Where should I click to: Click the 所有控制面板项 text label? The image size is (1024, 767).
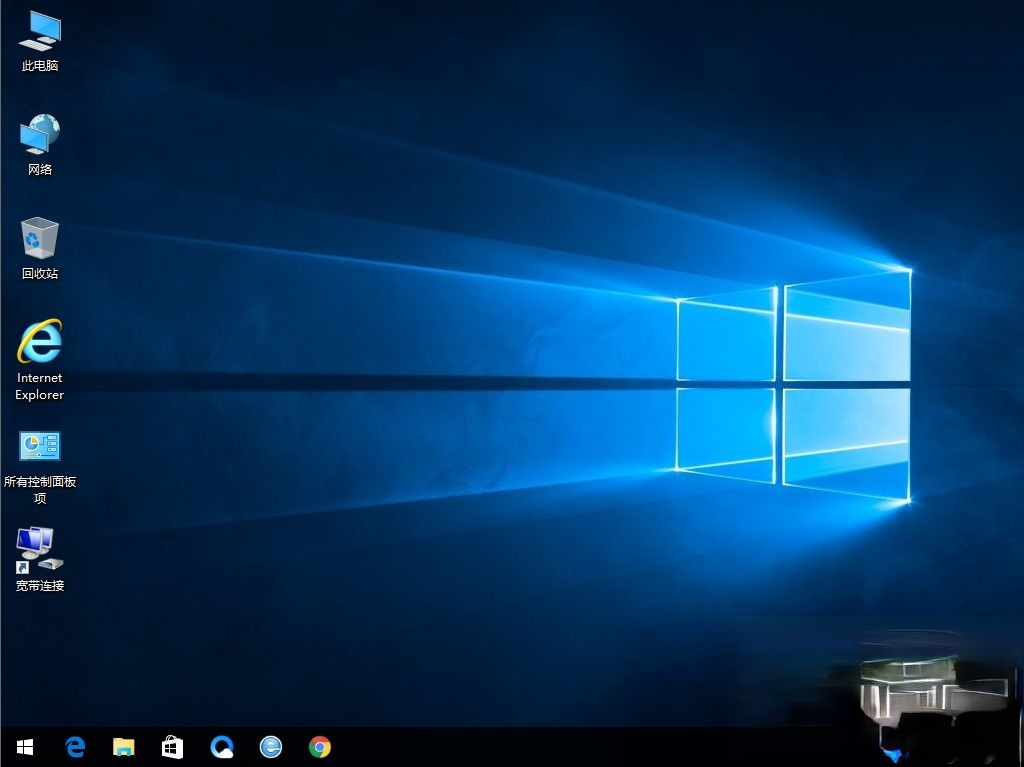(x=40, y=489)
